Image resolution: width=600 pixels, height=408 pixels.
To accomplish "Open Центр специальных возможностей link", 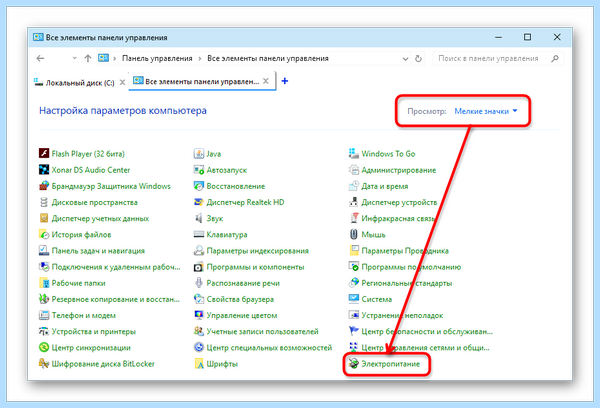I will [269, 348].
